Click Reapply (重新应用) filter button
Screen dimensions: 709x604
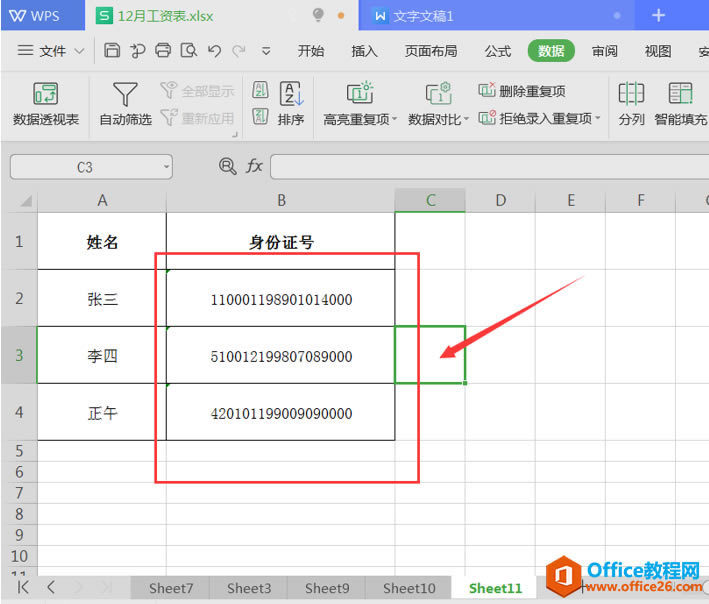point(197,118)
